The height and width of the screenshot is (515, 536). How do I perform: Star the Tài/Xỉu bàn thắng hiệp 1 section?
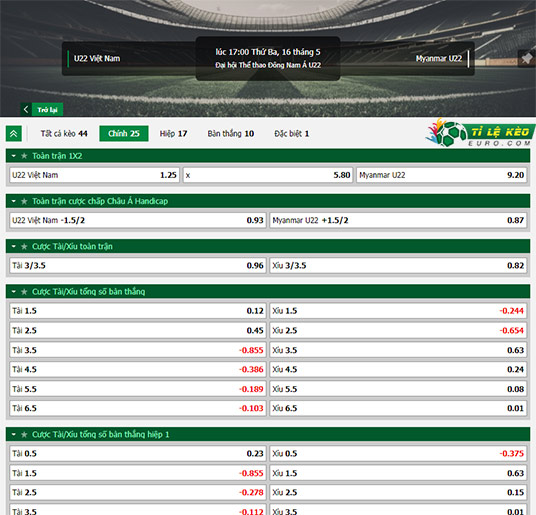24,435
